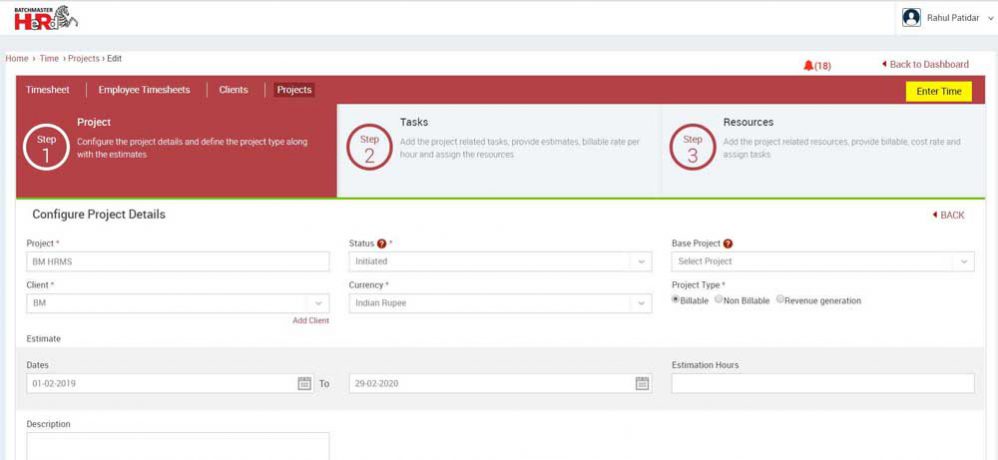Click the Step 3 Resources circle
The width and height of the screenshot is (998, 460).
(692, 146)
